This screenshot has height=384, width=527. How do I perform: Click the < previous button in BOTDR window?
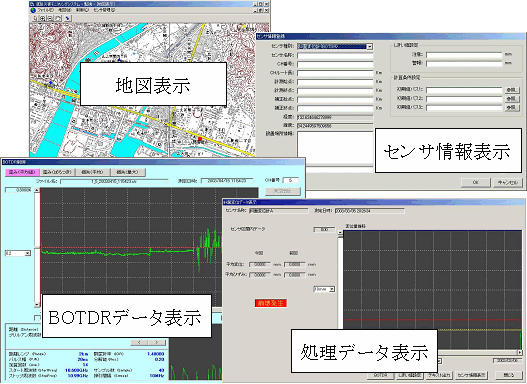click(x=139, y=343)
